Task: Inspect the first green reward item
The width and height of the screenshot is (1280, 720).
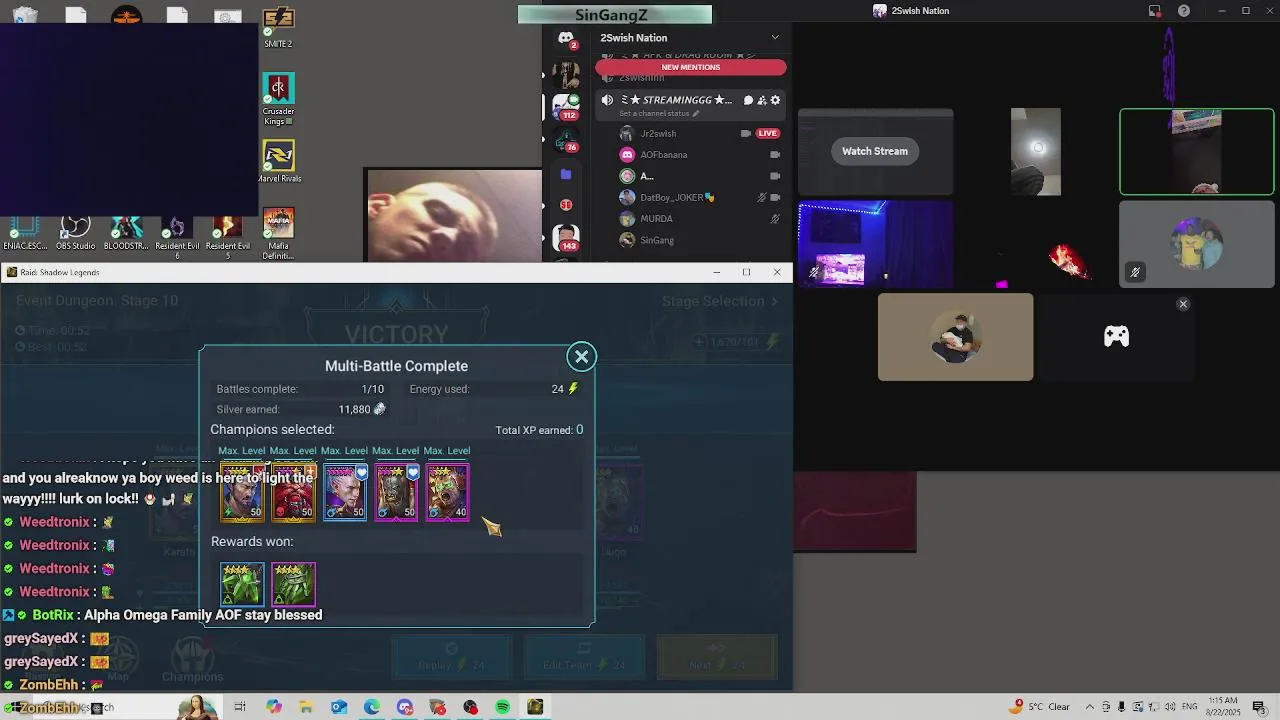Action: pos(242,584)
